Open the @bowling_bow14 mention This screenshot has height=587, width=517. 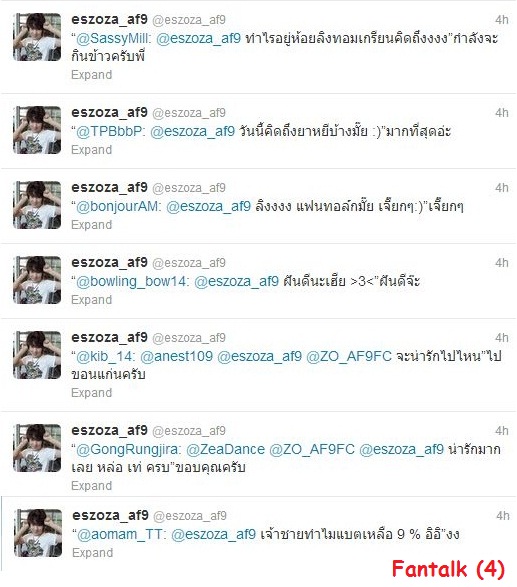pos(131,281)
